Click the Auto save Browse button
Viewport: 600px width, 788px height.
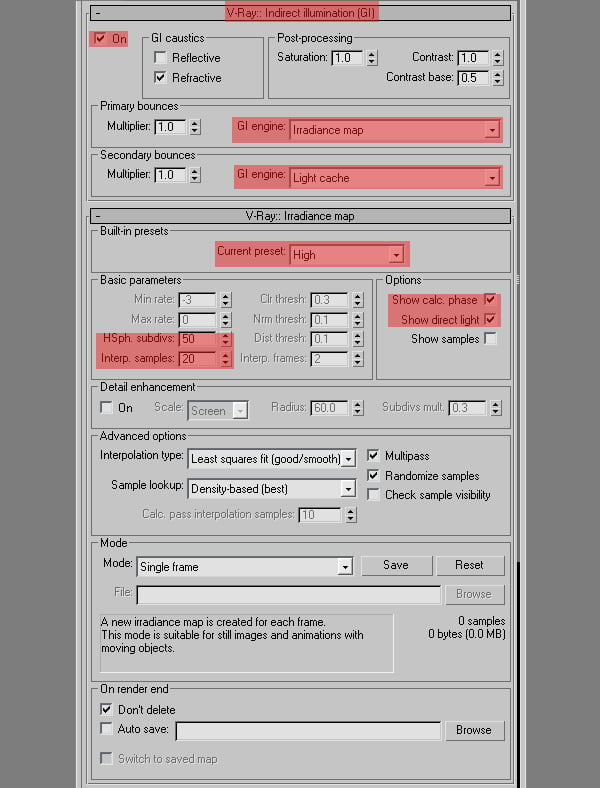click(x=474, y=730)
